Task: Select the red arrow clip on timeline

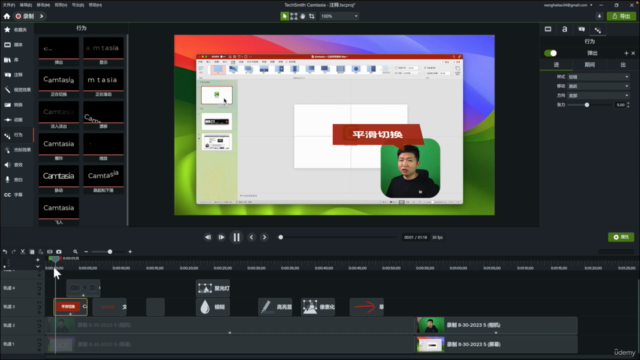Action: (367, 307)
